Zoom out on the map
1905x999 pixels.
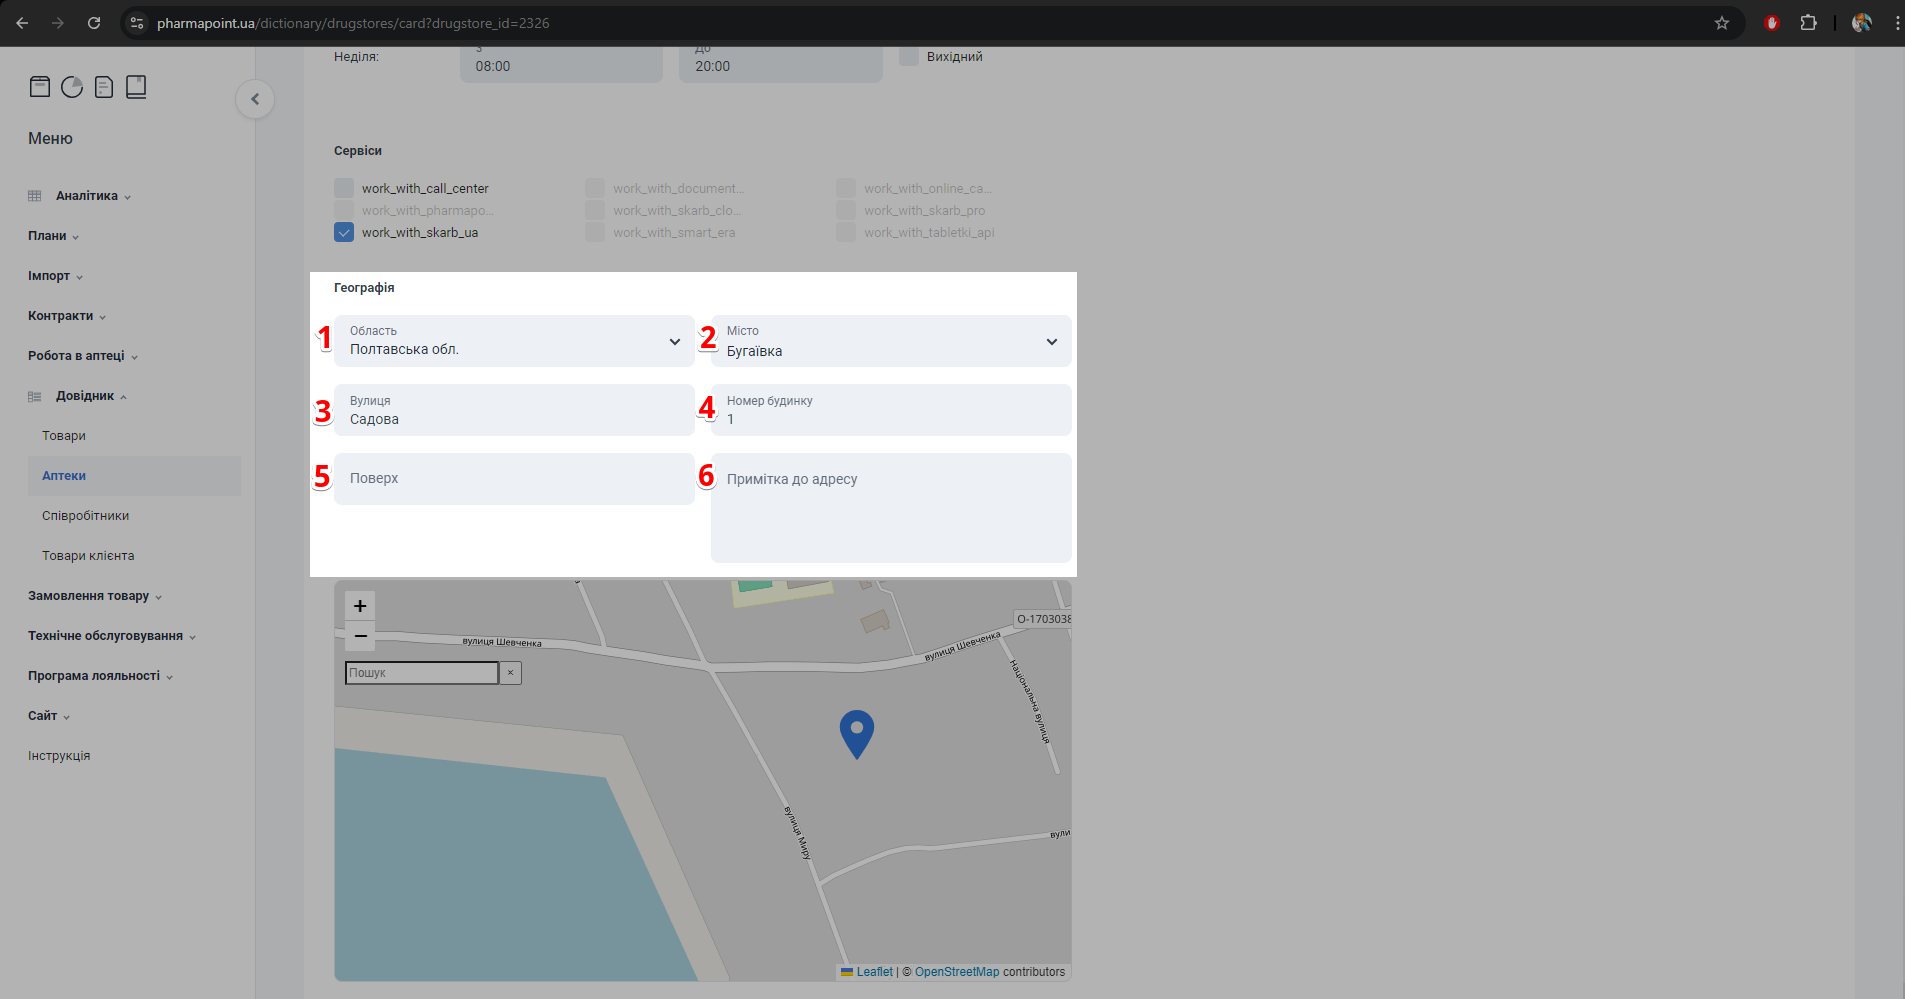coord(360,636)
